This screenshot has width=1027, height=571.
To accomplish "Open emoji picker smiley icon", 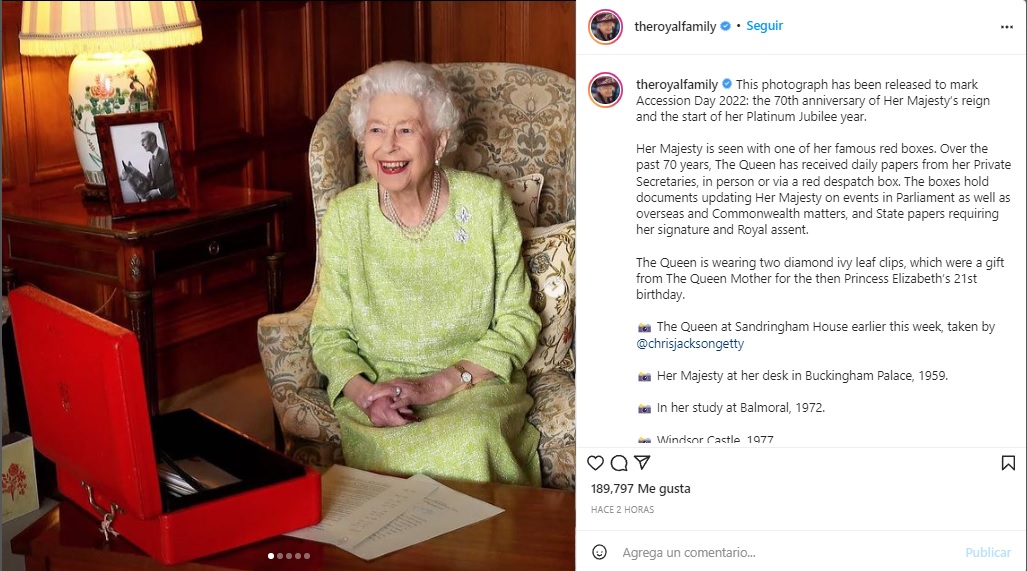I will click(599, 552).
